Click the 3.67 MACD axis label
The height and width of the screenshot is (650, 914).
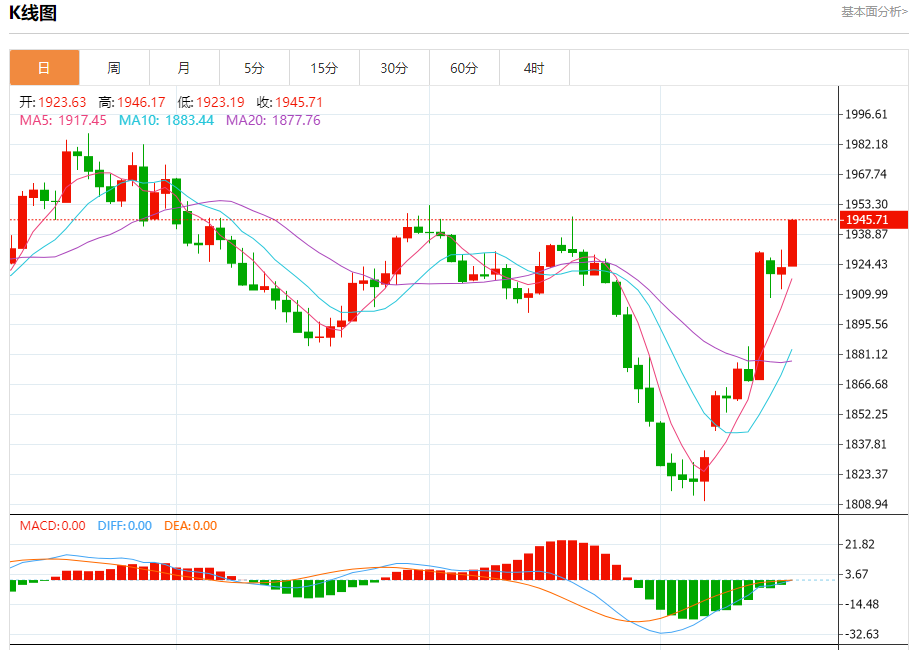click(857, 574)
